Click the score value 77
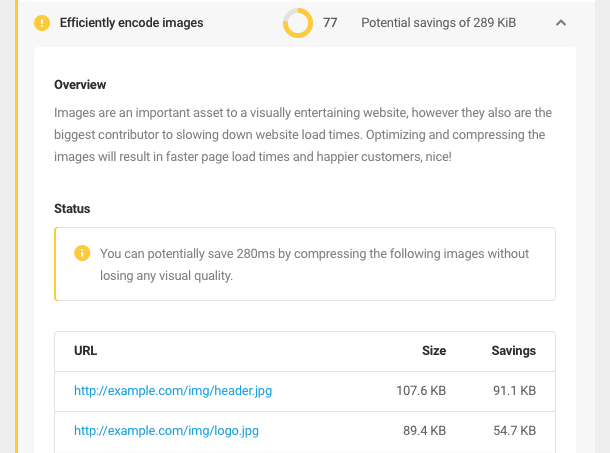Screen dimensions: 610x453 (x=330, y=23)
